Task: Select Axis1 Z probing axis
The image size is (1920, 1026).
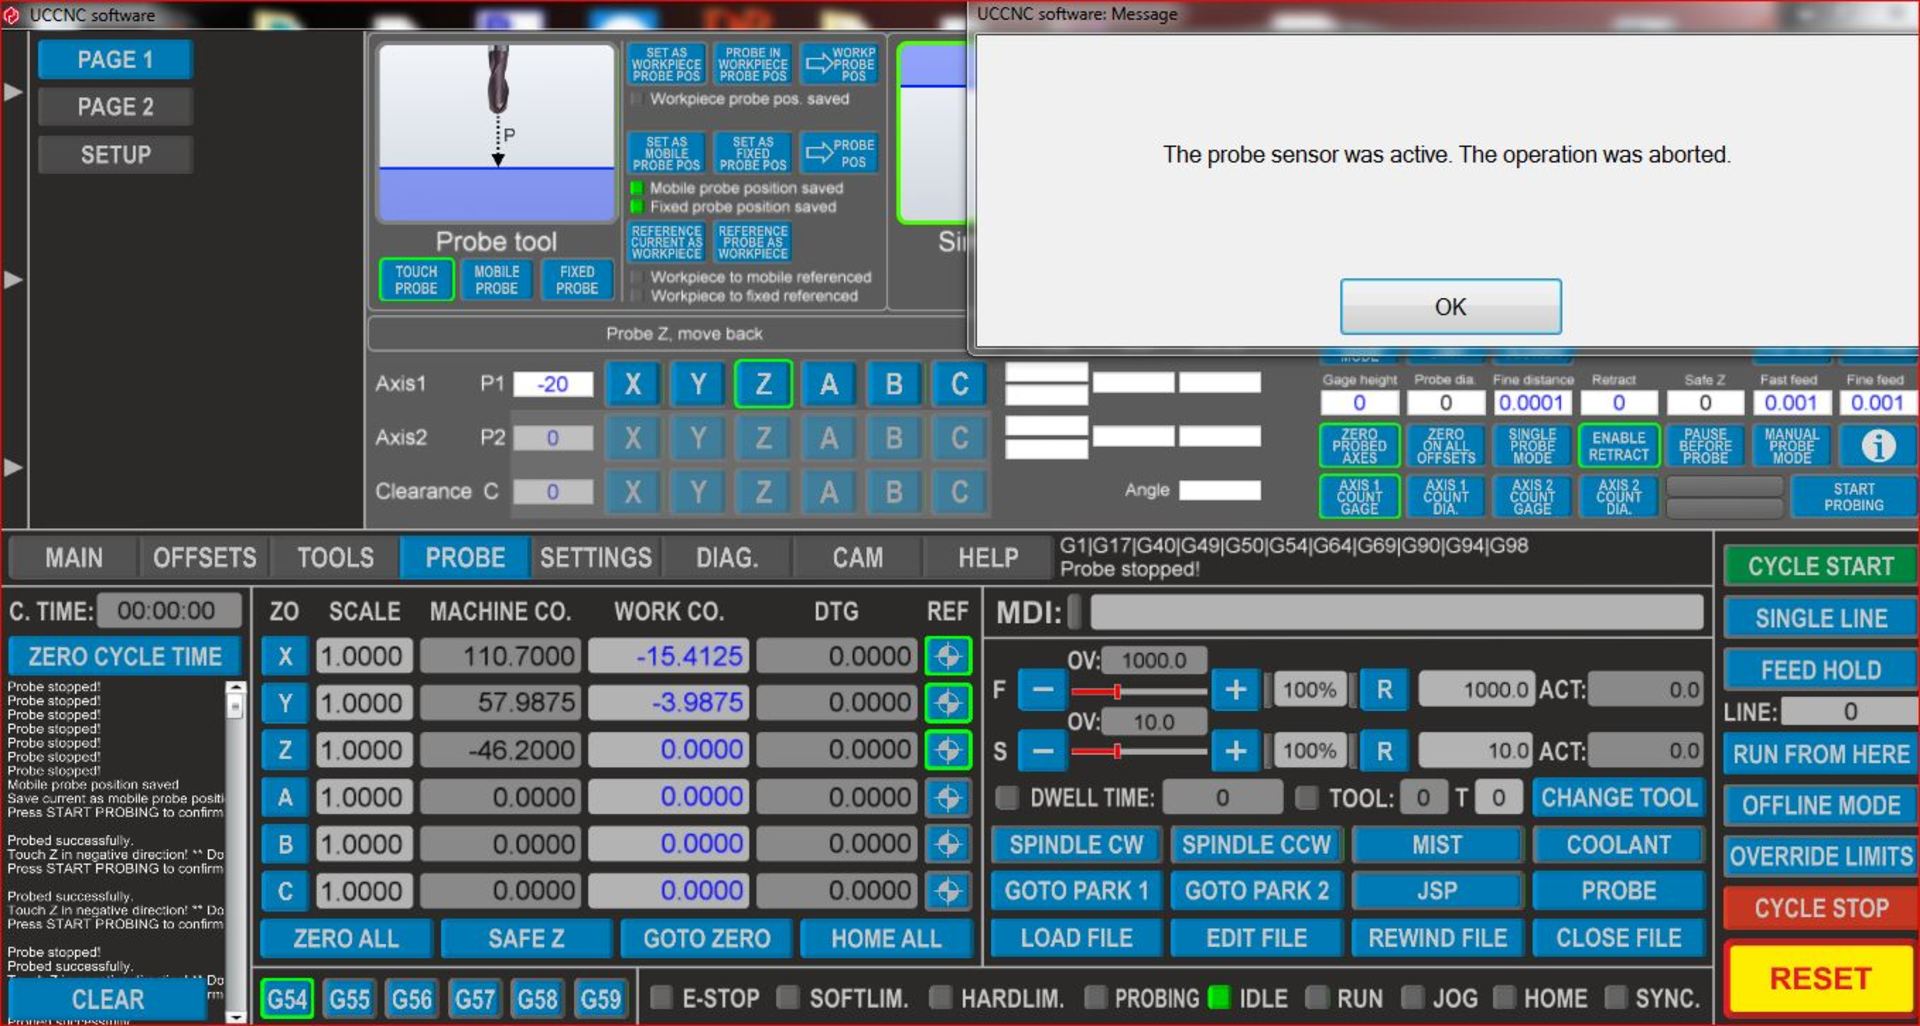Action: point(763,384)
